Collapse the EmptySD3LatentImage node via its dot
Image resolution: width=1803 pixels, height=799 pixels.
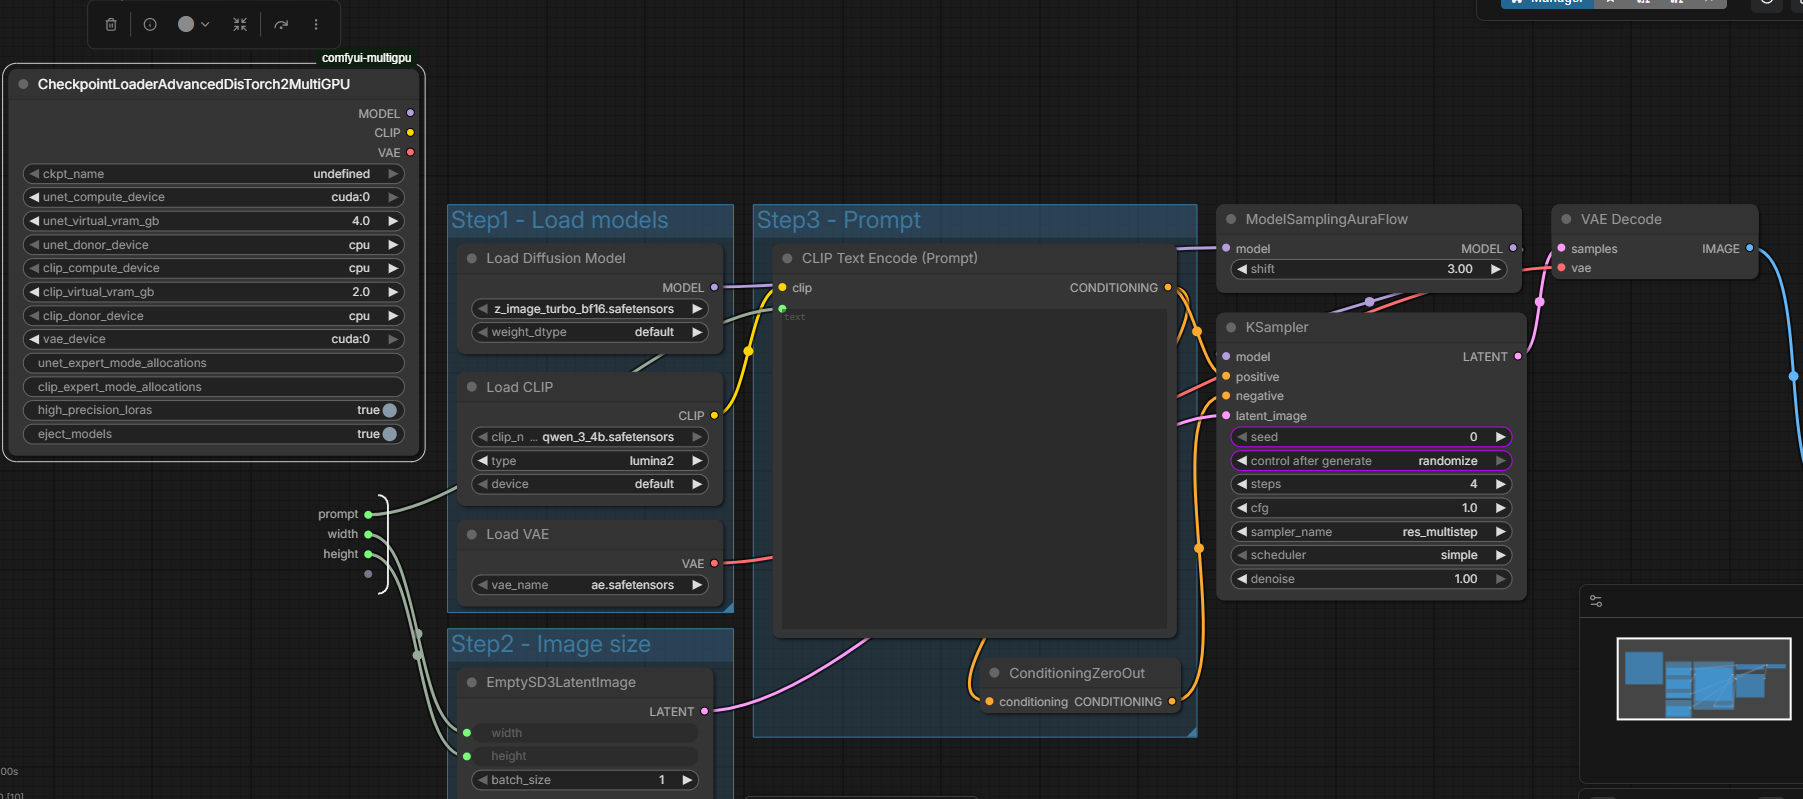472,682
